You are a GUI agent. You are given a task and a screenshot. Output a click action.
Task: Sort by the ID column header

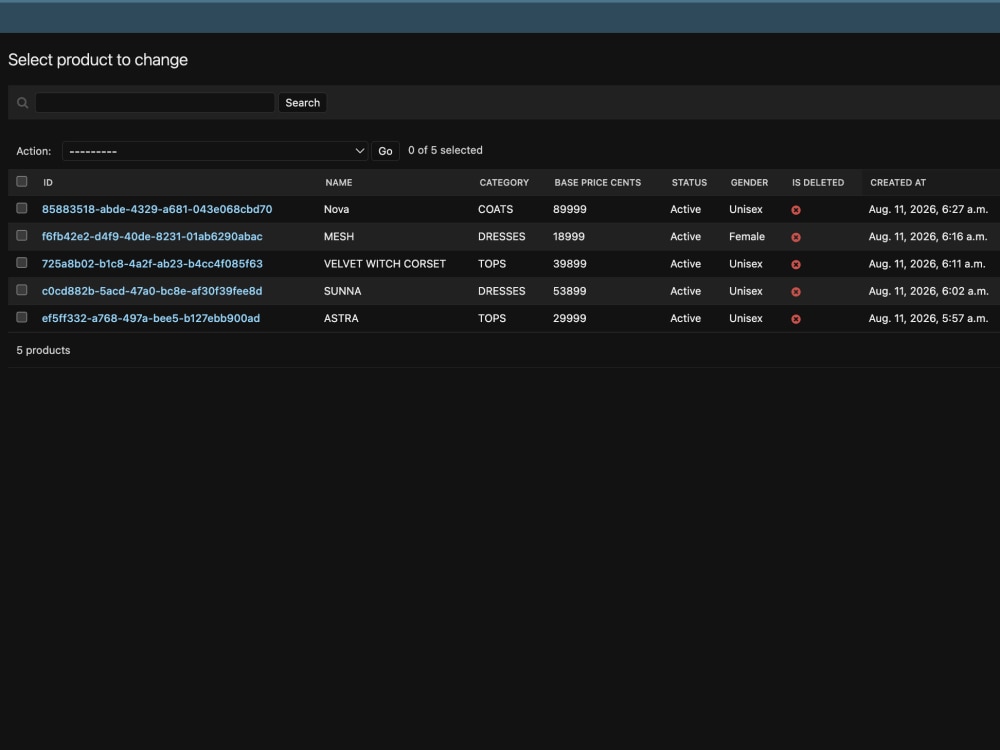(48, 182)
